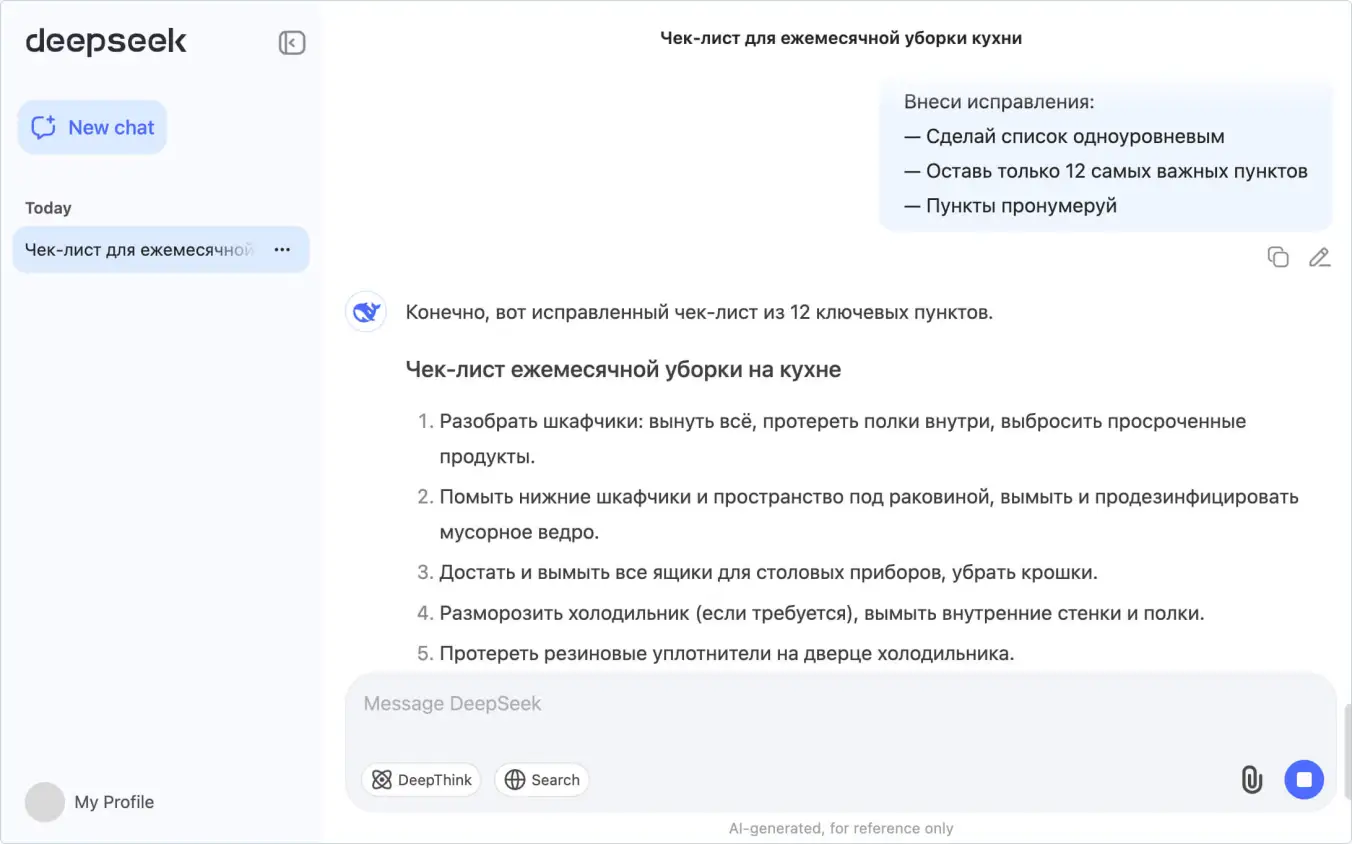
Task: Select the Чек-лист для ежемесячной chat item
Action: tap(161, 250)
